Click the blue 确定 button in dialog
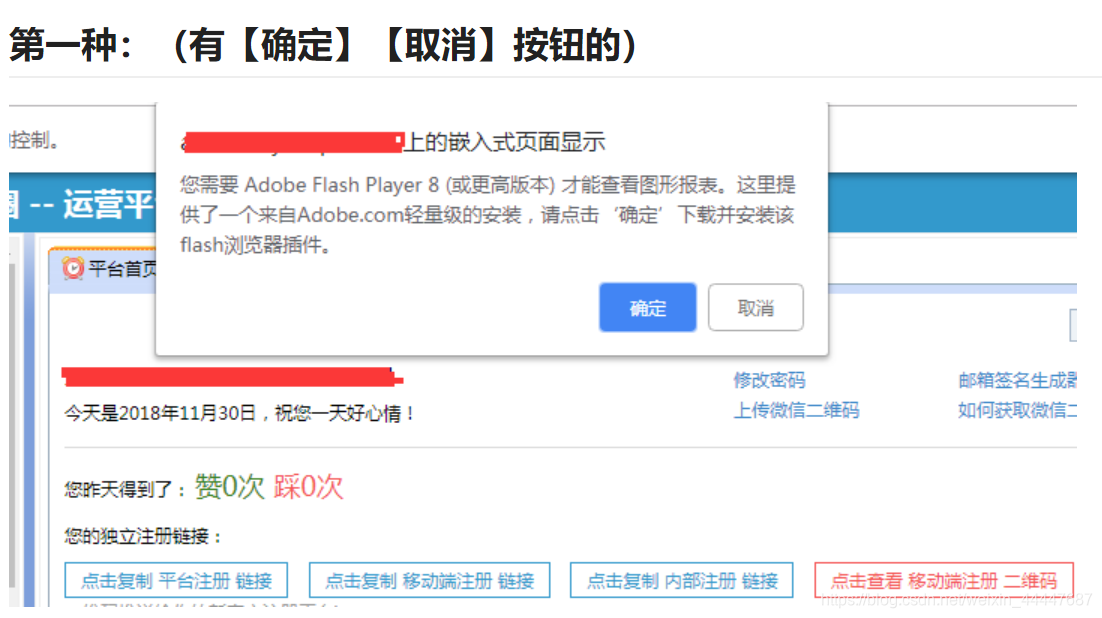 647,307
